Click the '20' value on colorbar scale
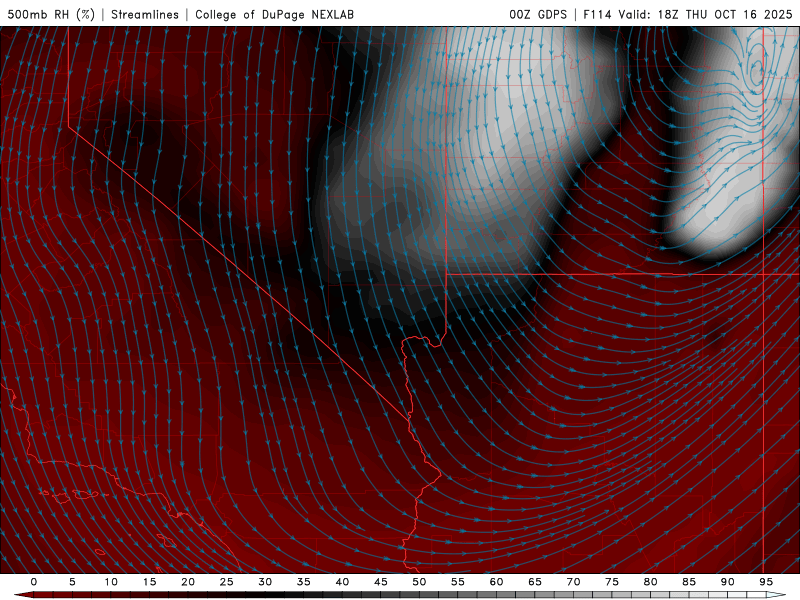This screenshot has width=800, height=600. (188, 582)
